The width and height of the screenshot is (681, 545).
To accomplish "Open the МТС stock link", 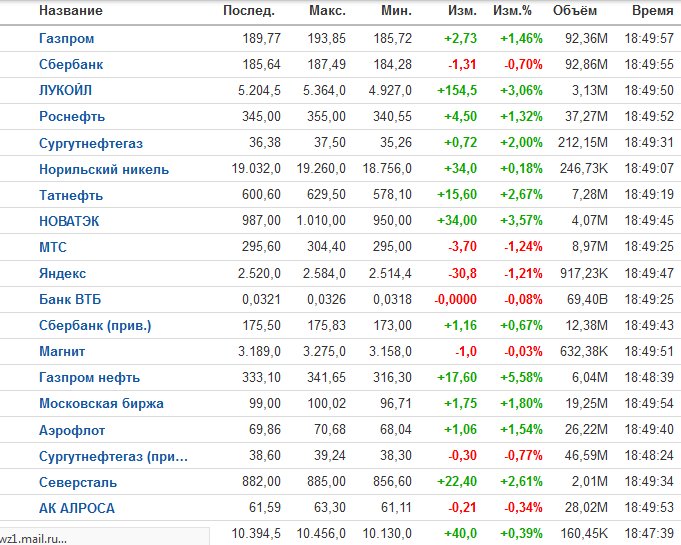I will pos(53,247).
